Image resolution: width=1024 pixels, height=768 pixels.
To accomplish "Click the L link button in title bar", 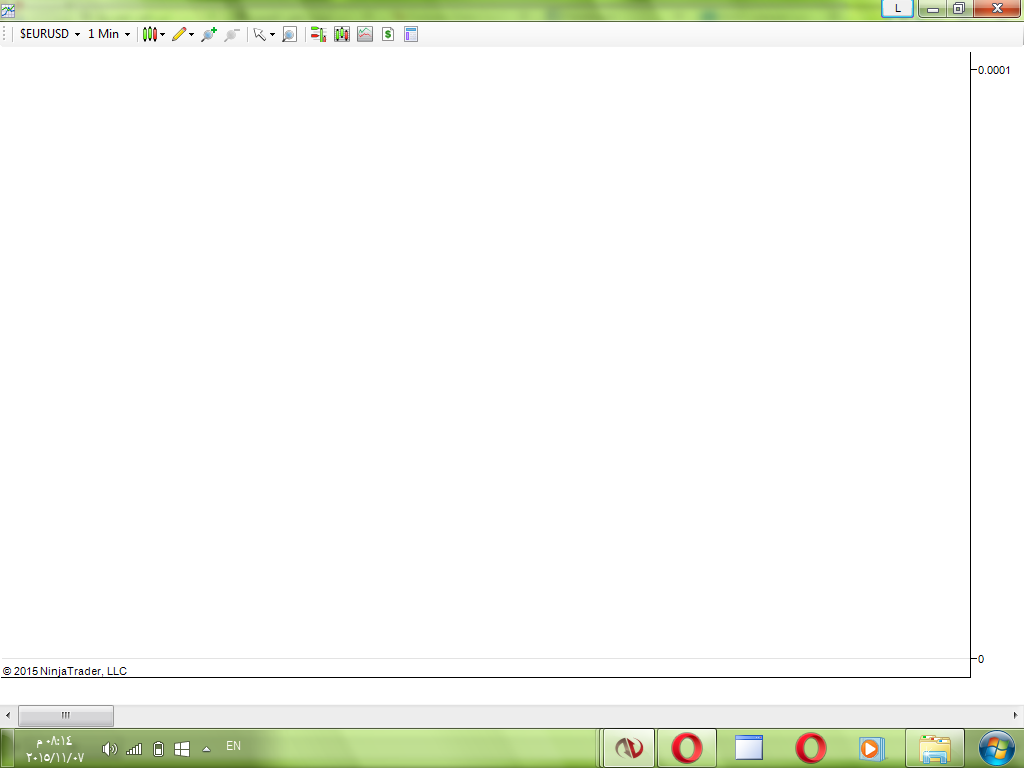I will click(897, 8).
